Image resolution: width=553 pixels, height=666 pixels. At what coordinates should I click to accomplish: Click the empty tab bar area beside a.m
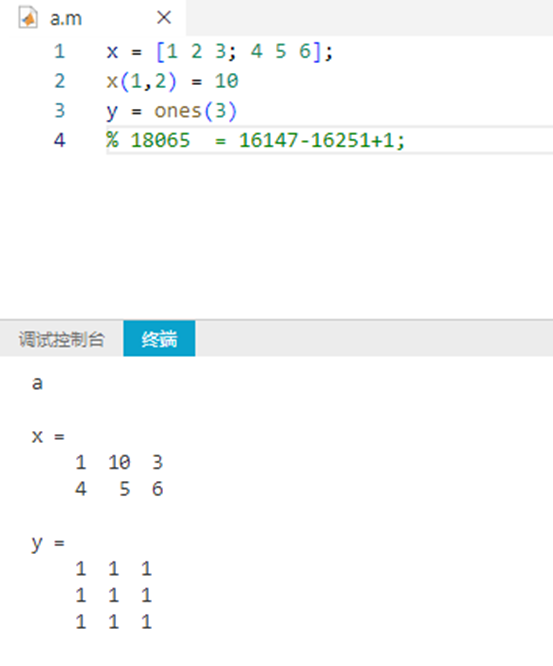coord(370,18)
